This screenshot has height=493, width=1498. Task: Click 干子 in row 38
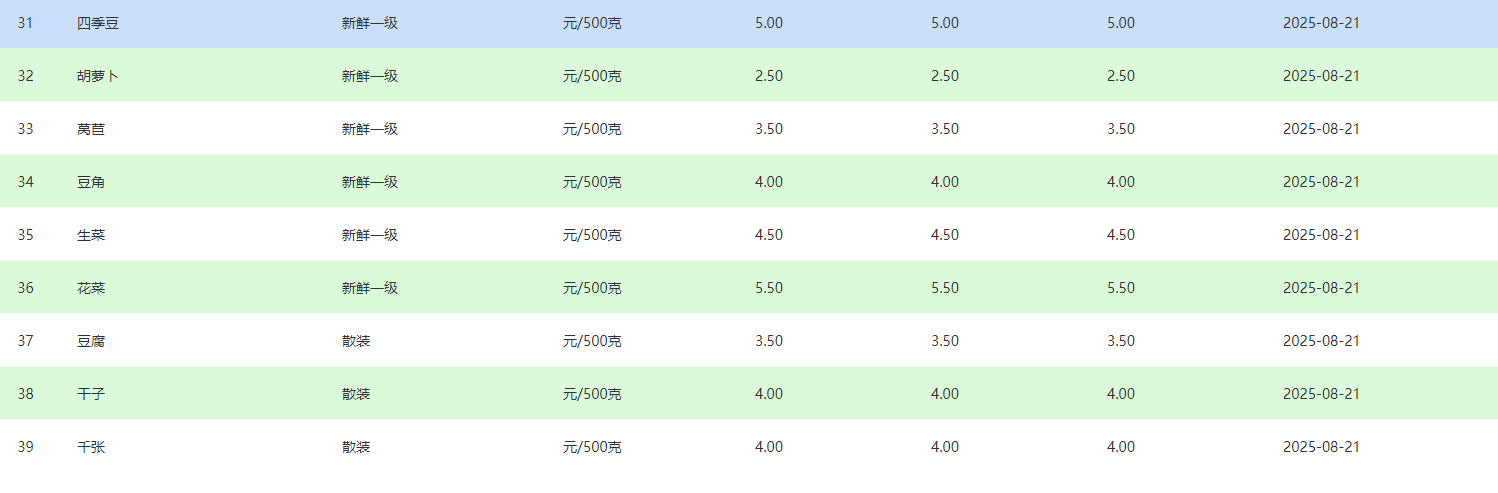[x=91, y=394]
